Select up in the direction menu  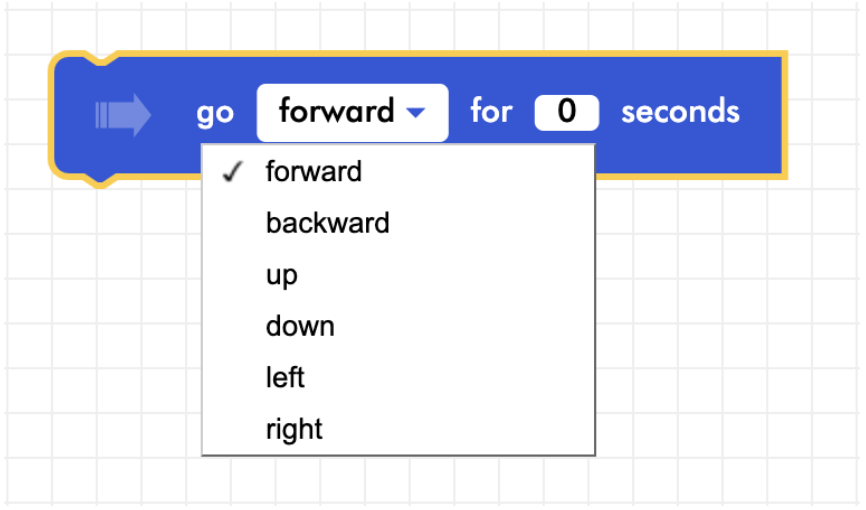(x=282, y=275)
